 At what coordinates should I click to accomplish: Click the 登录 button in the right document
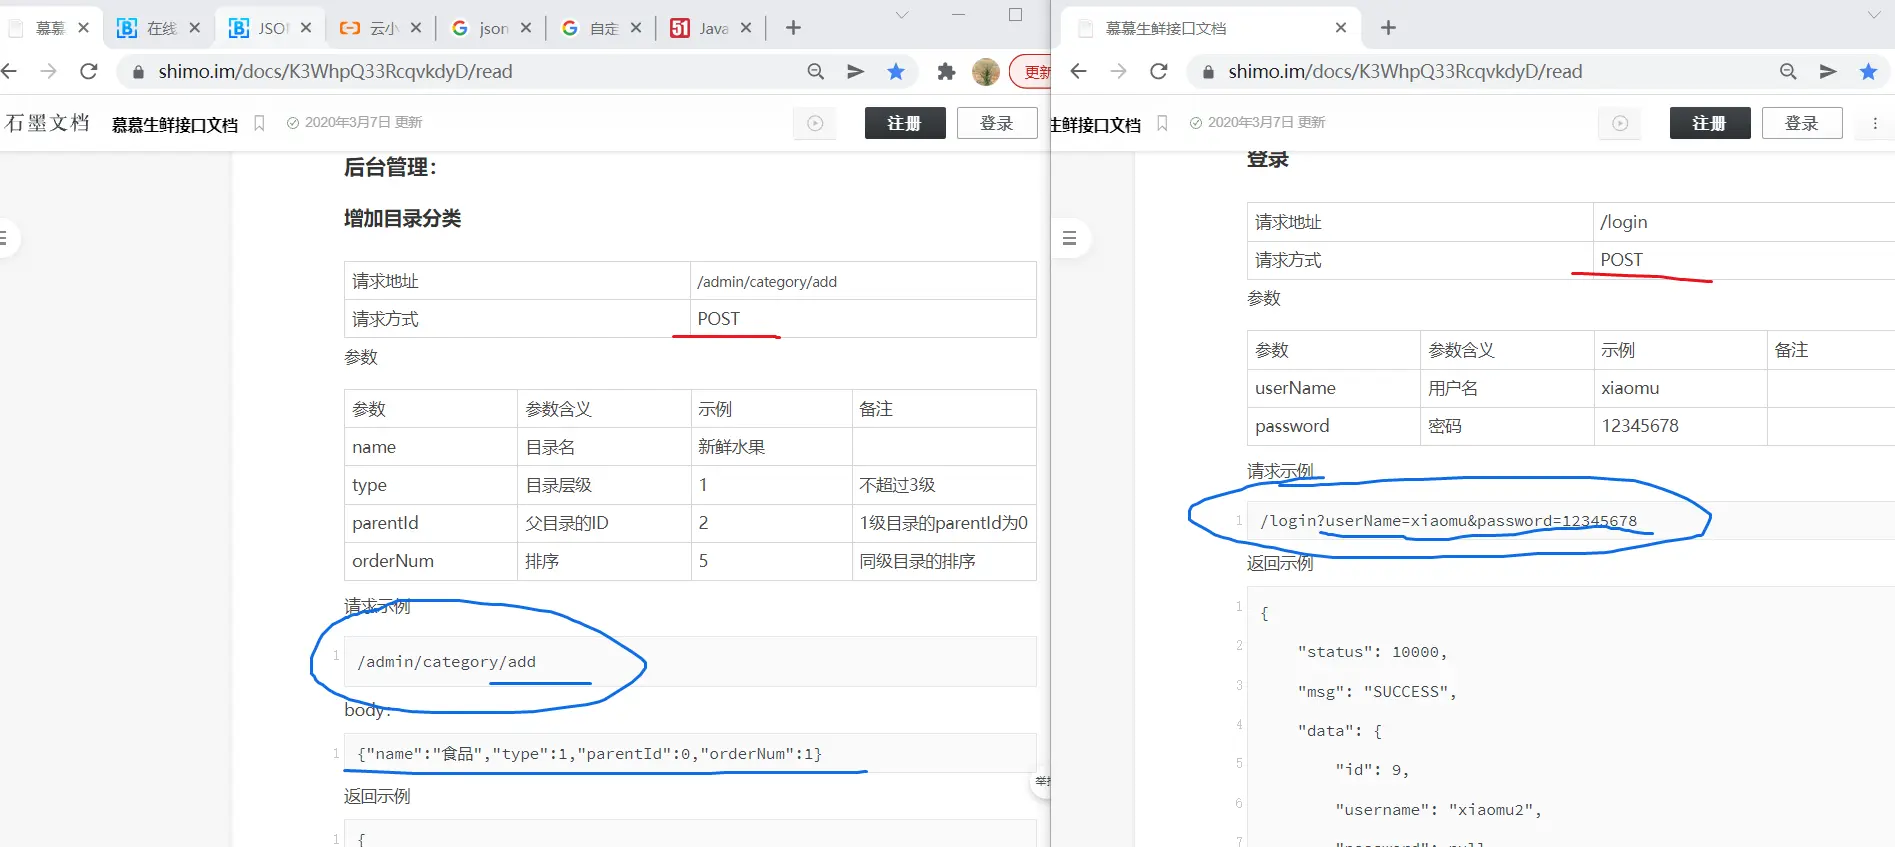1801,123
